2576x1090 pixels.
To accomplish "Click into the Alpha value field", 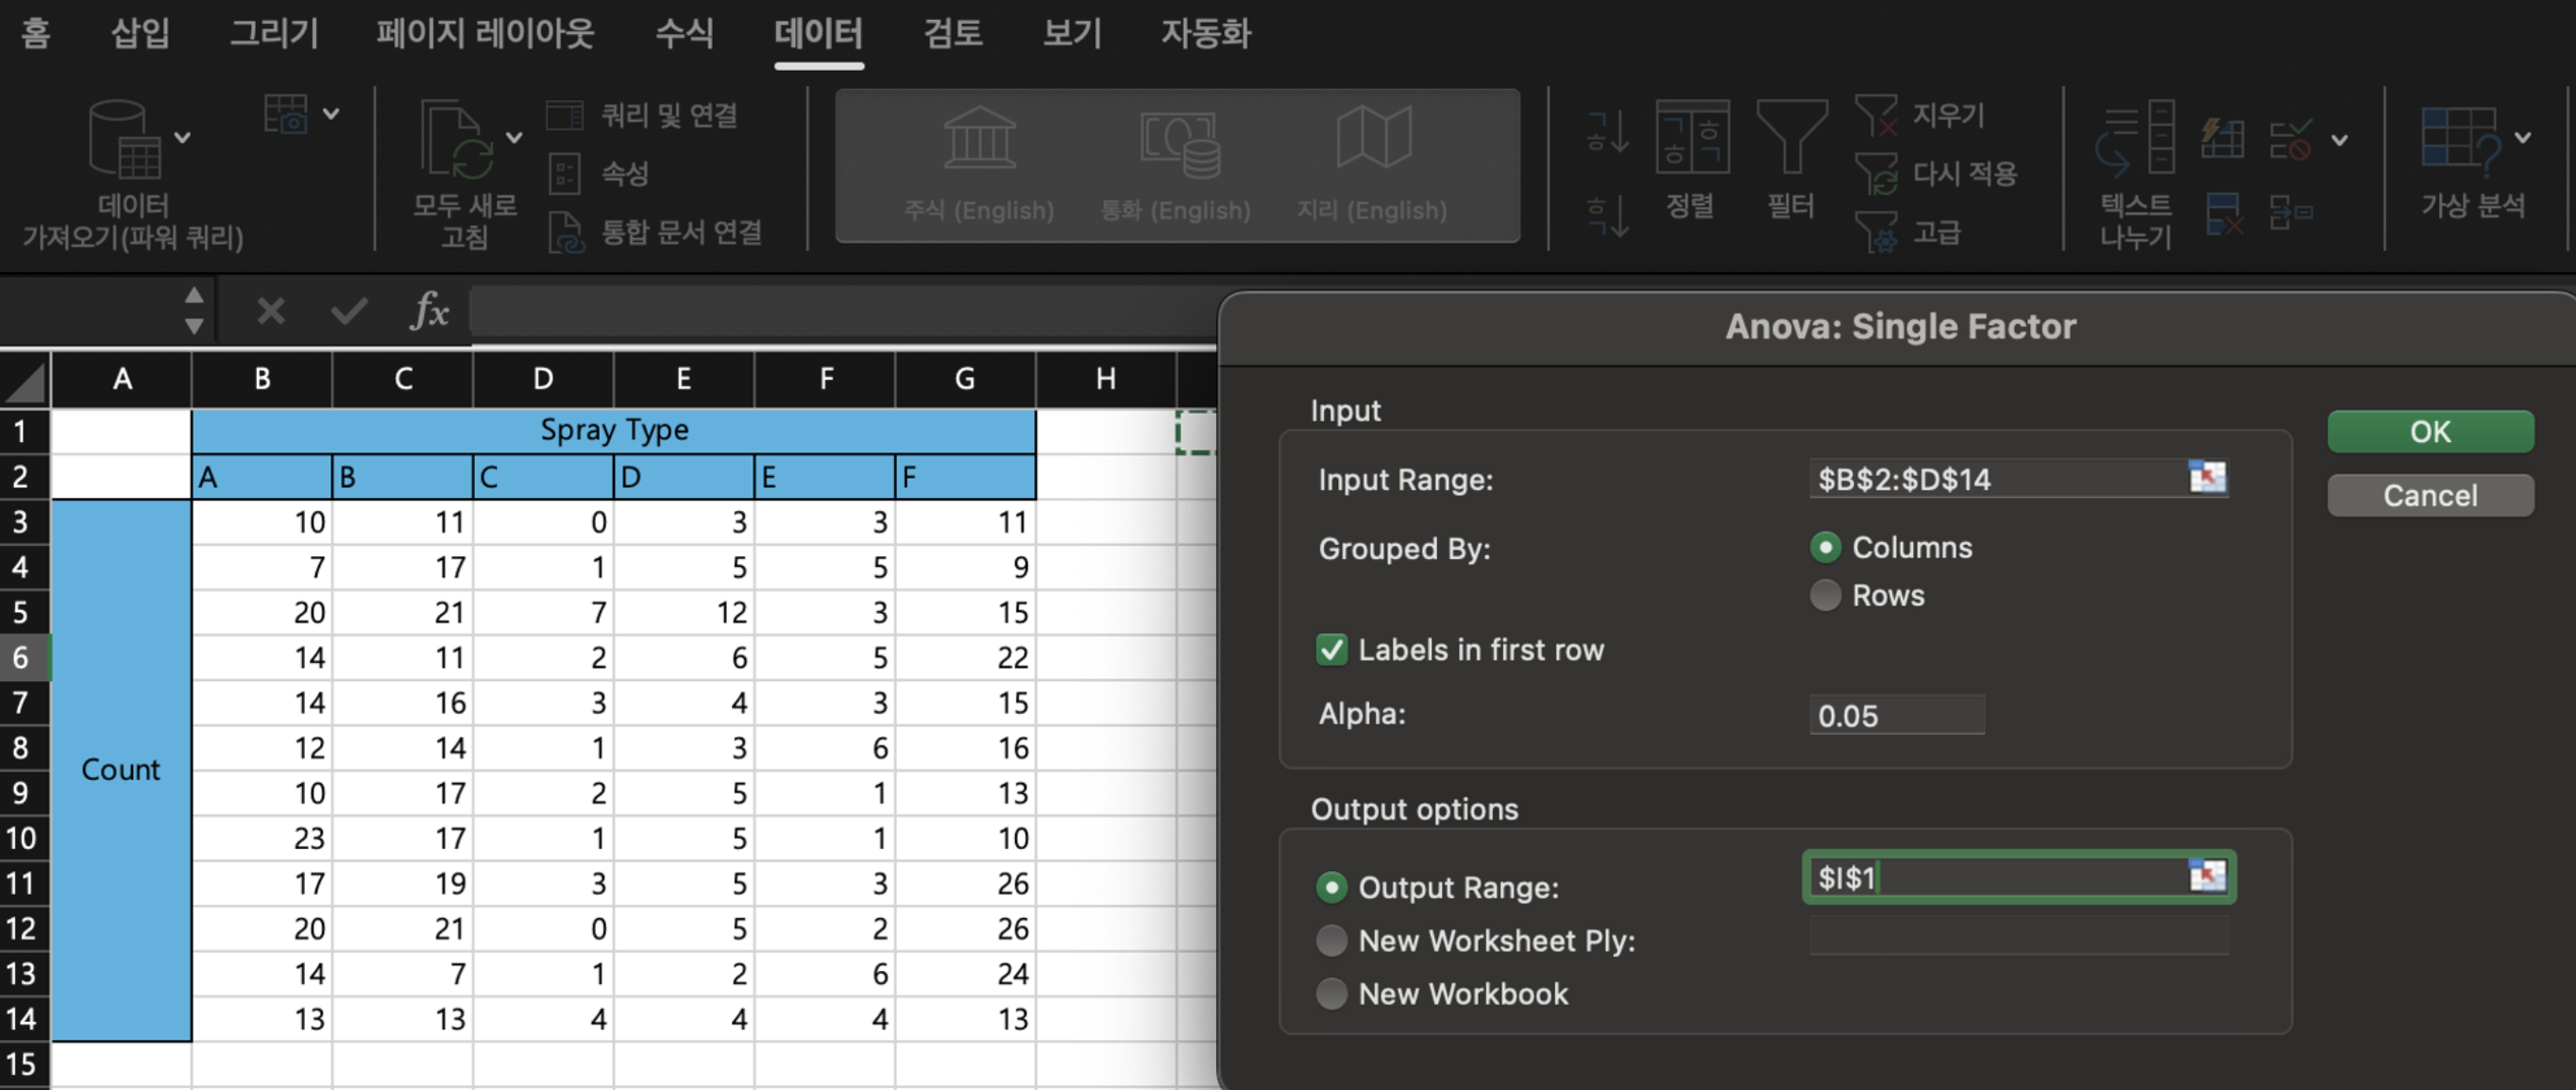I will (x=1895, y=715).
